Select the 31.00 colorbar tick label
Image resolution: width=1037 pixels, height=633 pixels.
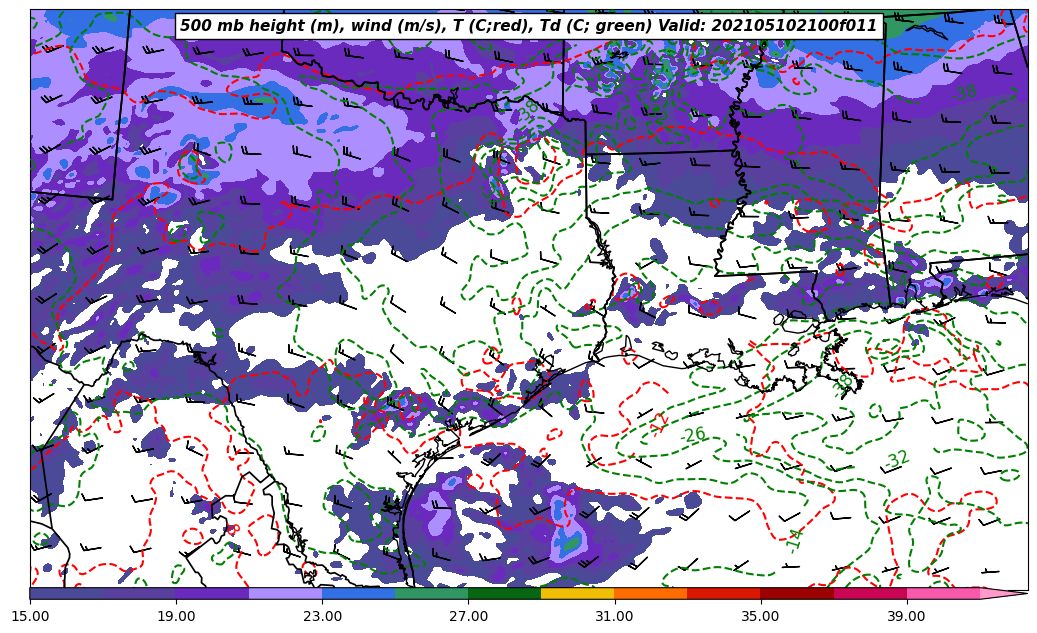click(x=614, y=616)
